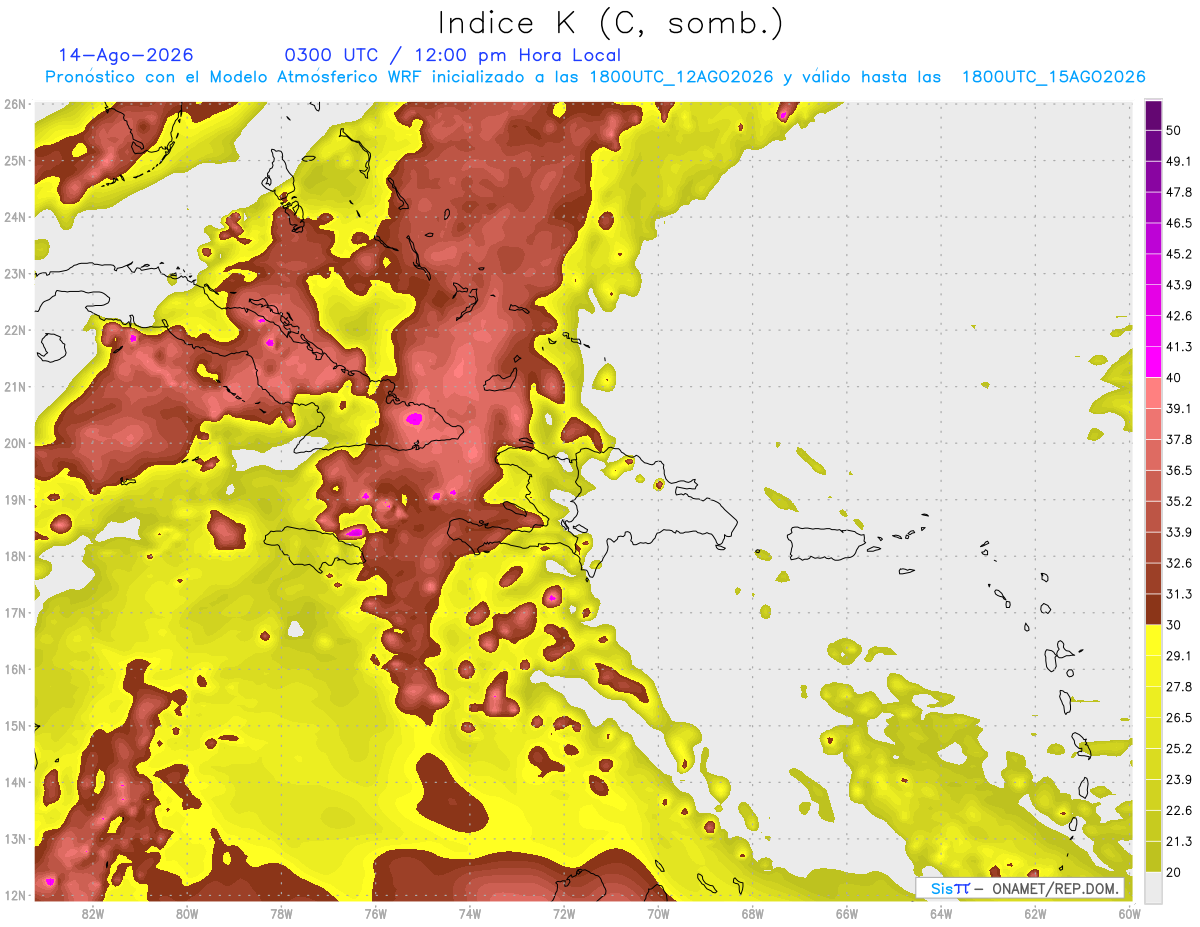Click the colorbar value "47.8"
Image resolution: width=1200 pixels, height=927 pixels.
1180,192
